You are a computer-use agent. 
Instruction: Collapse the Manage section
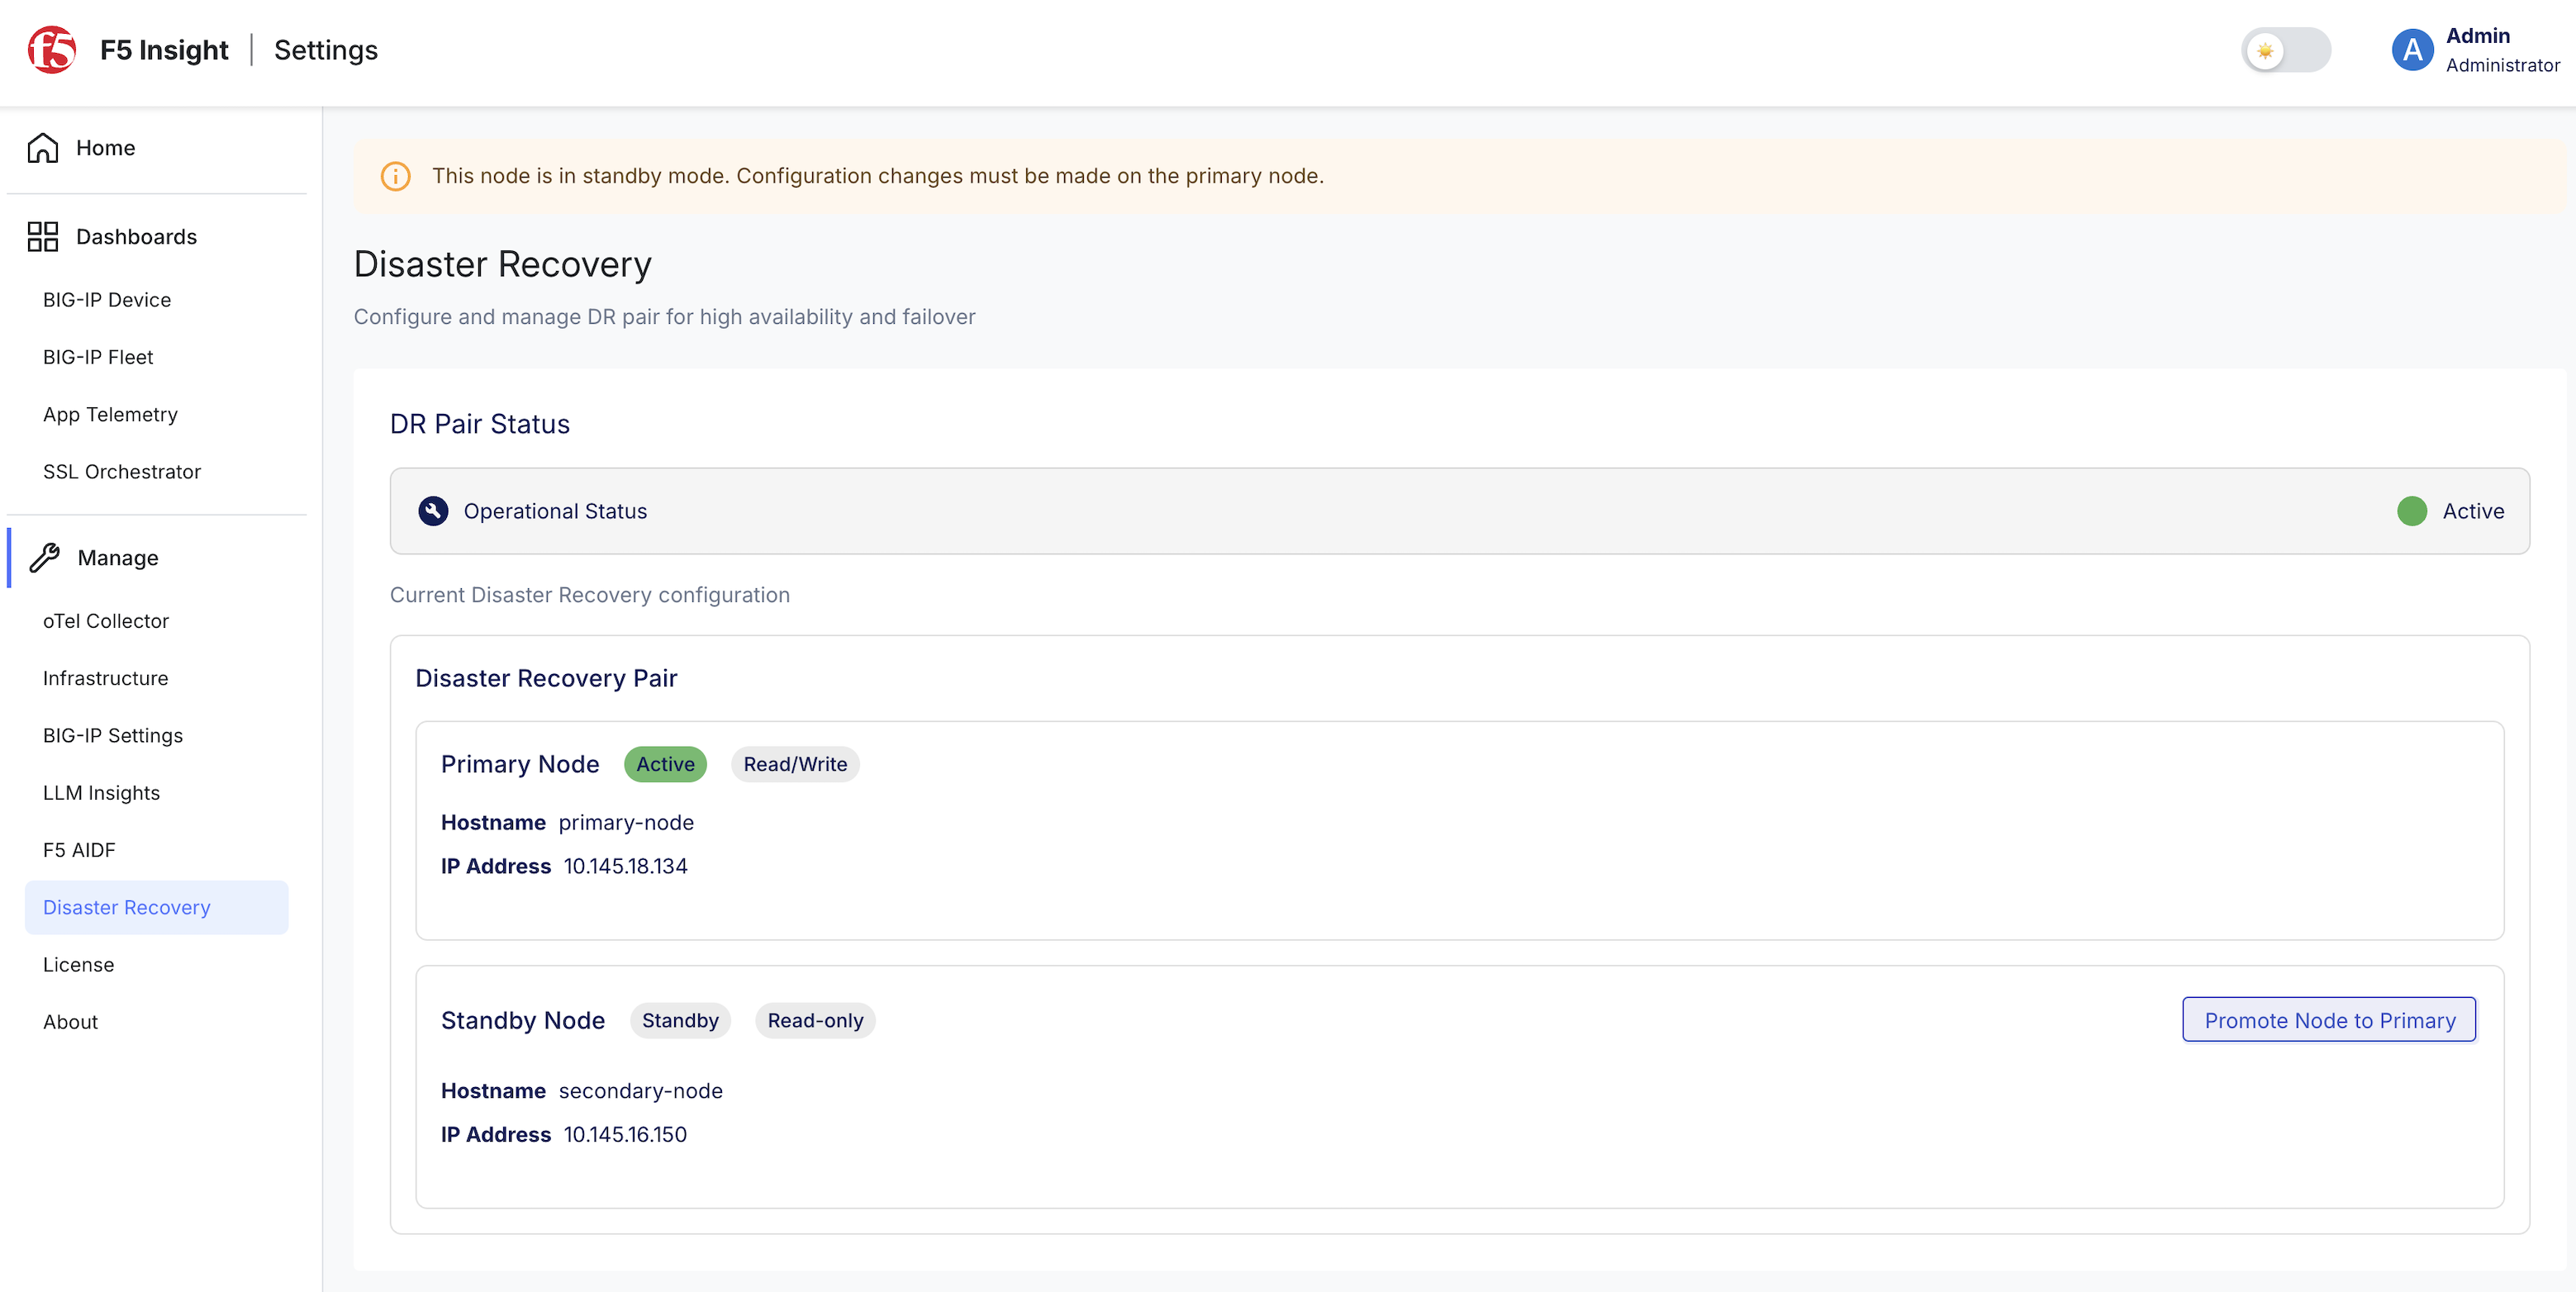coord(118,558)
